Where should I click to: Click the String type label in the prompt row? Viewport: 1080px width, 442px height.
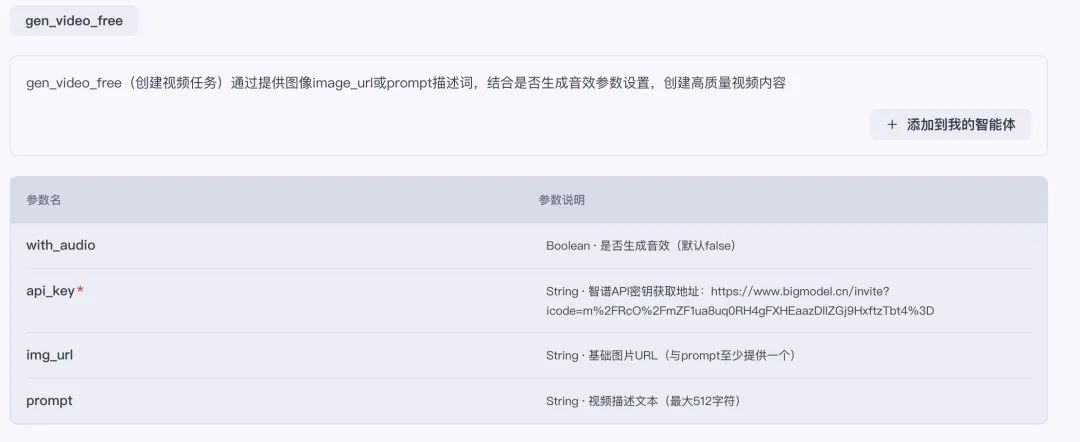562,402
